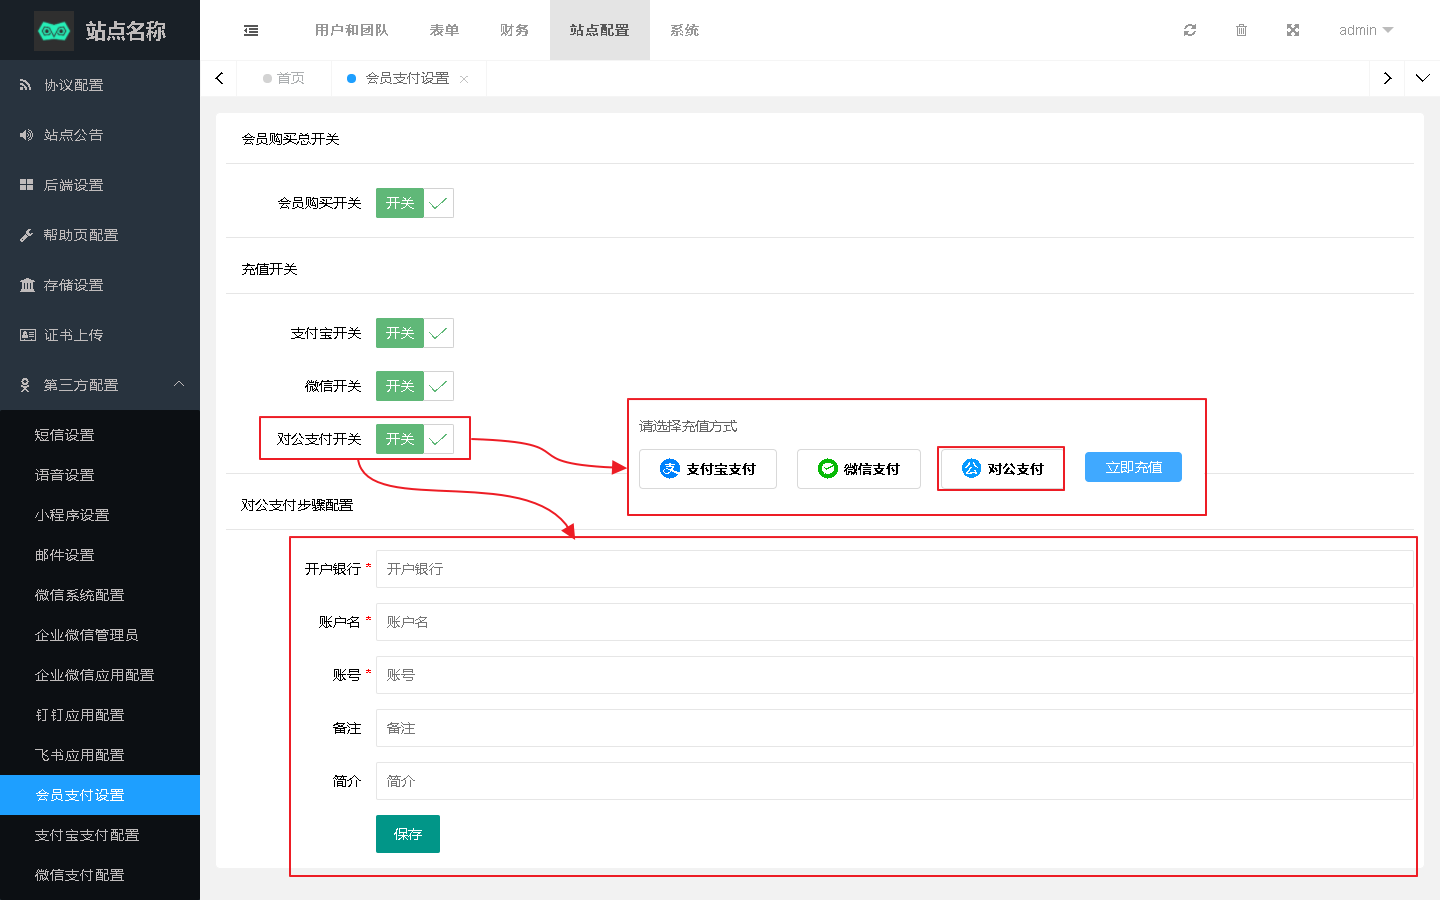This screenshot has width=1440, height=900.
Task: Click the 保存 button
Action: 407,834
